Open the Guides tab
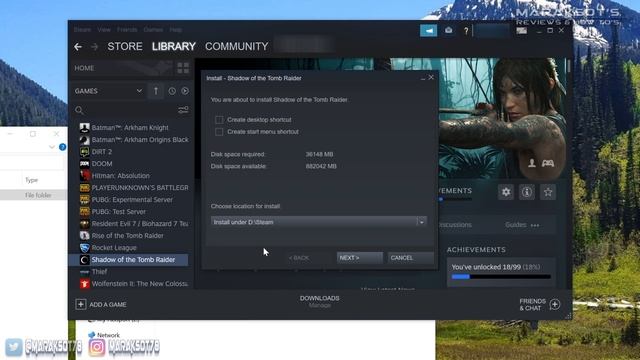This screenshot has width=640, height=360. point(516,225)
